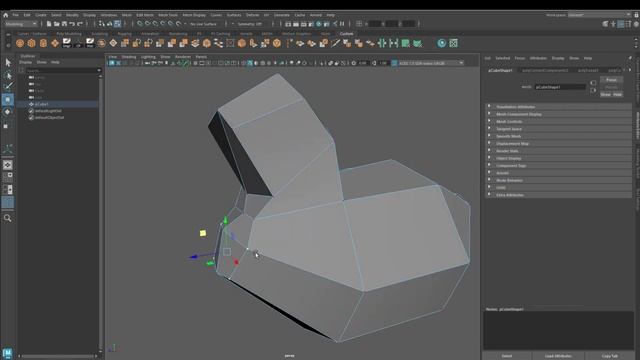Open the Modeling menu set dropdown
This screenshot has width=640, height=360.
20,24
